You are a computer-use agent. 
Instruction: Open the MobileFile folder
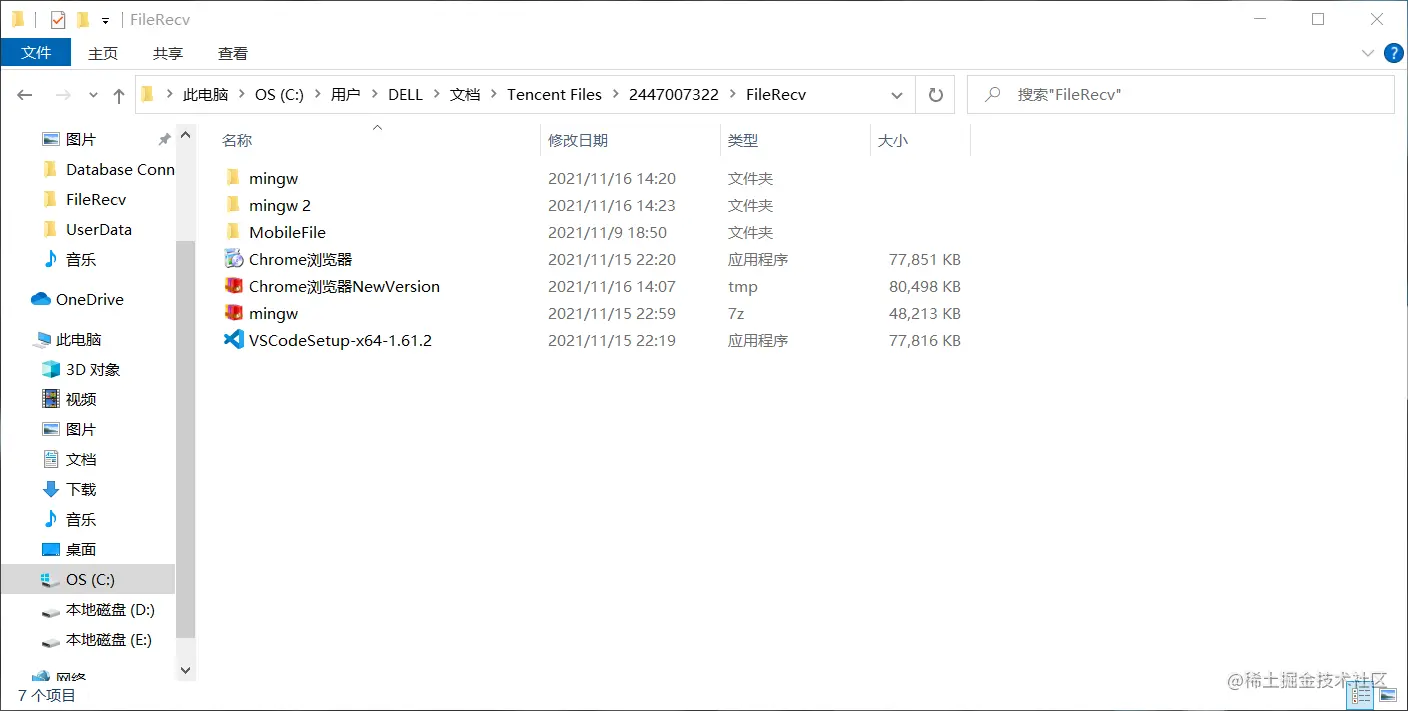tap(285, 232)
